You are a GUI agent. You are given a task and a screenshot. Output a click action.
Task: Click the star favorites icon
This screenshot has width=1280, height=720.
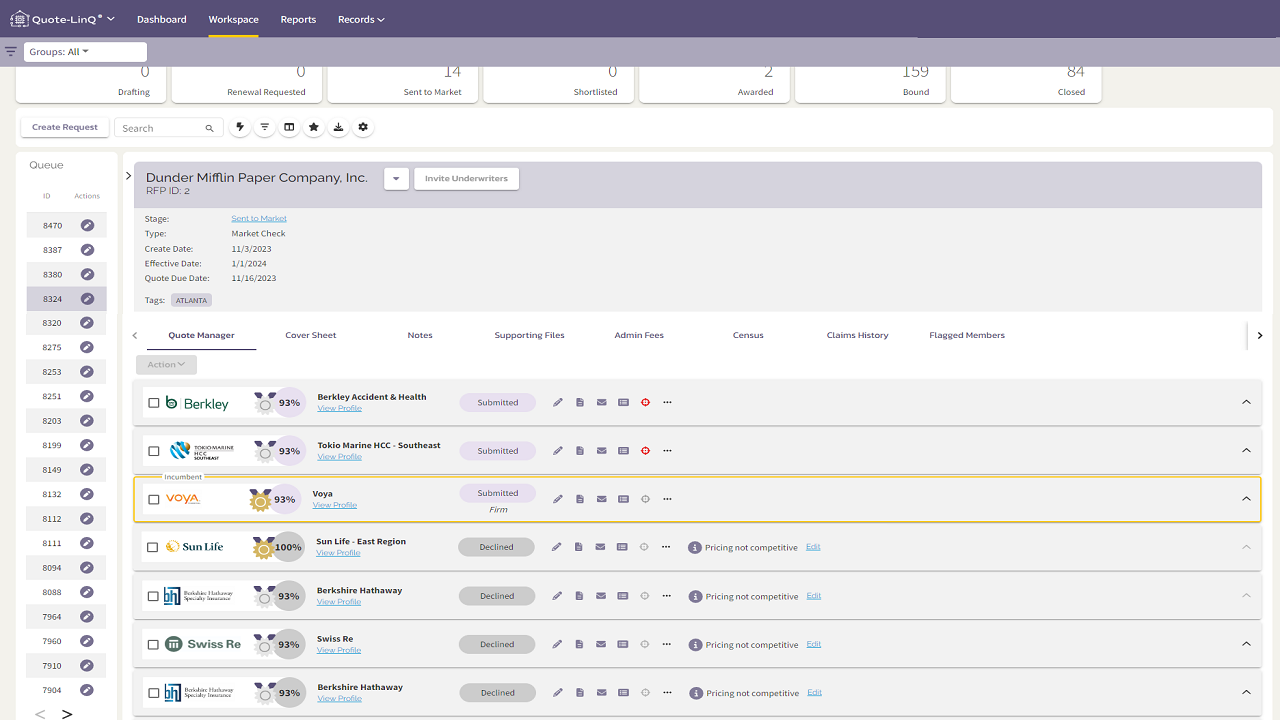[x=314, y=127]
